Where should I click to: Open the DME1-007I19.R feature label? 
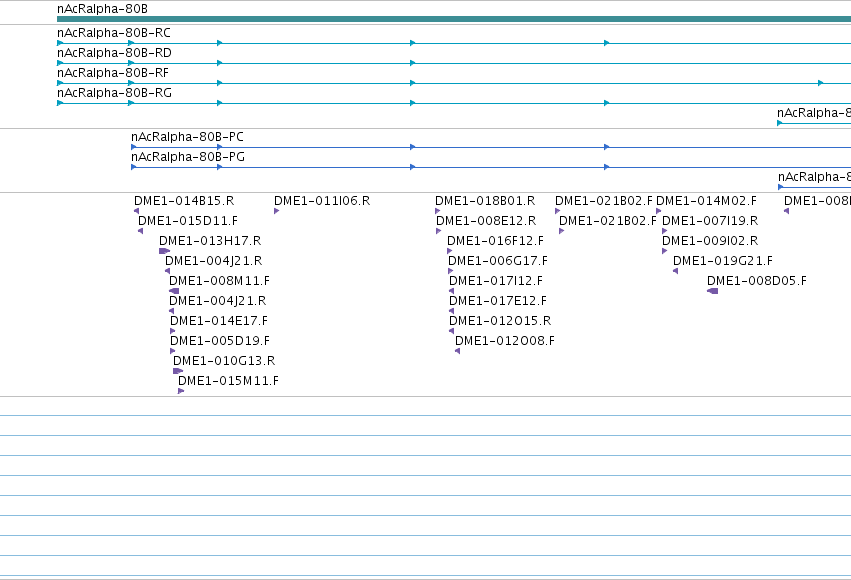pos(710,221)
